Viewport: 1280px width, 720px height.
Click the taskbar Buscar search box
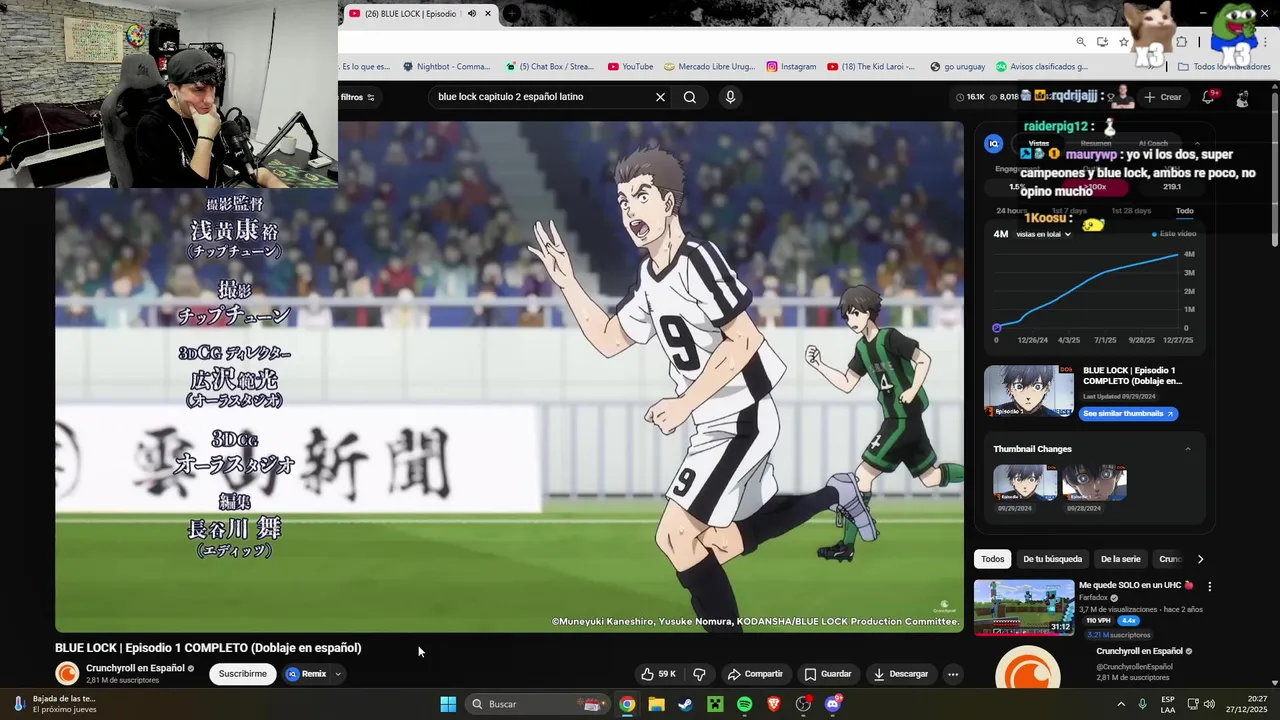(540, 704)
